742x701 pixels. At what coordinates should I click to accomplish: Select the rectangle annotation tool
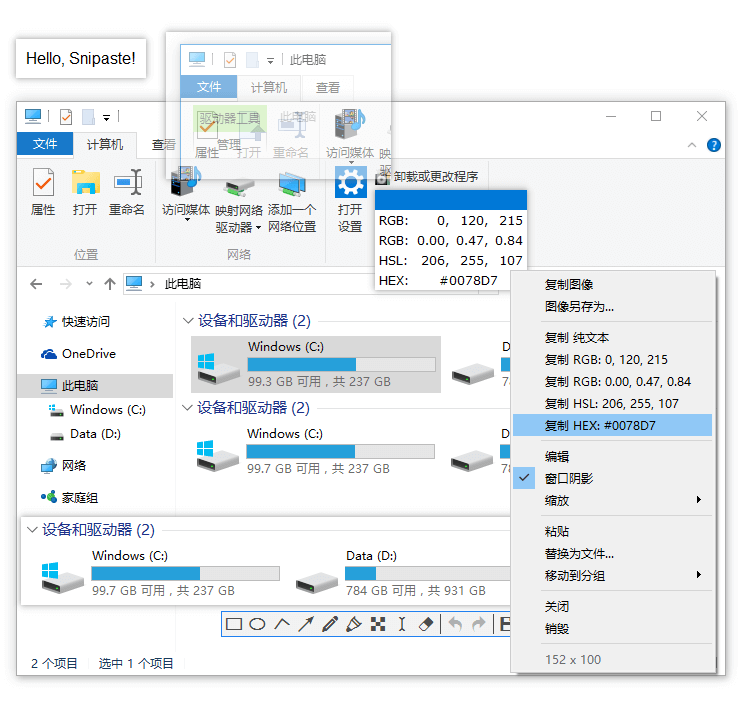coord(234,624)
